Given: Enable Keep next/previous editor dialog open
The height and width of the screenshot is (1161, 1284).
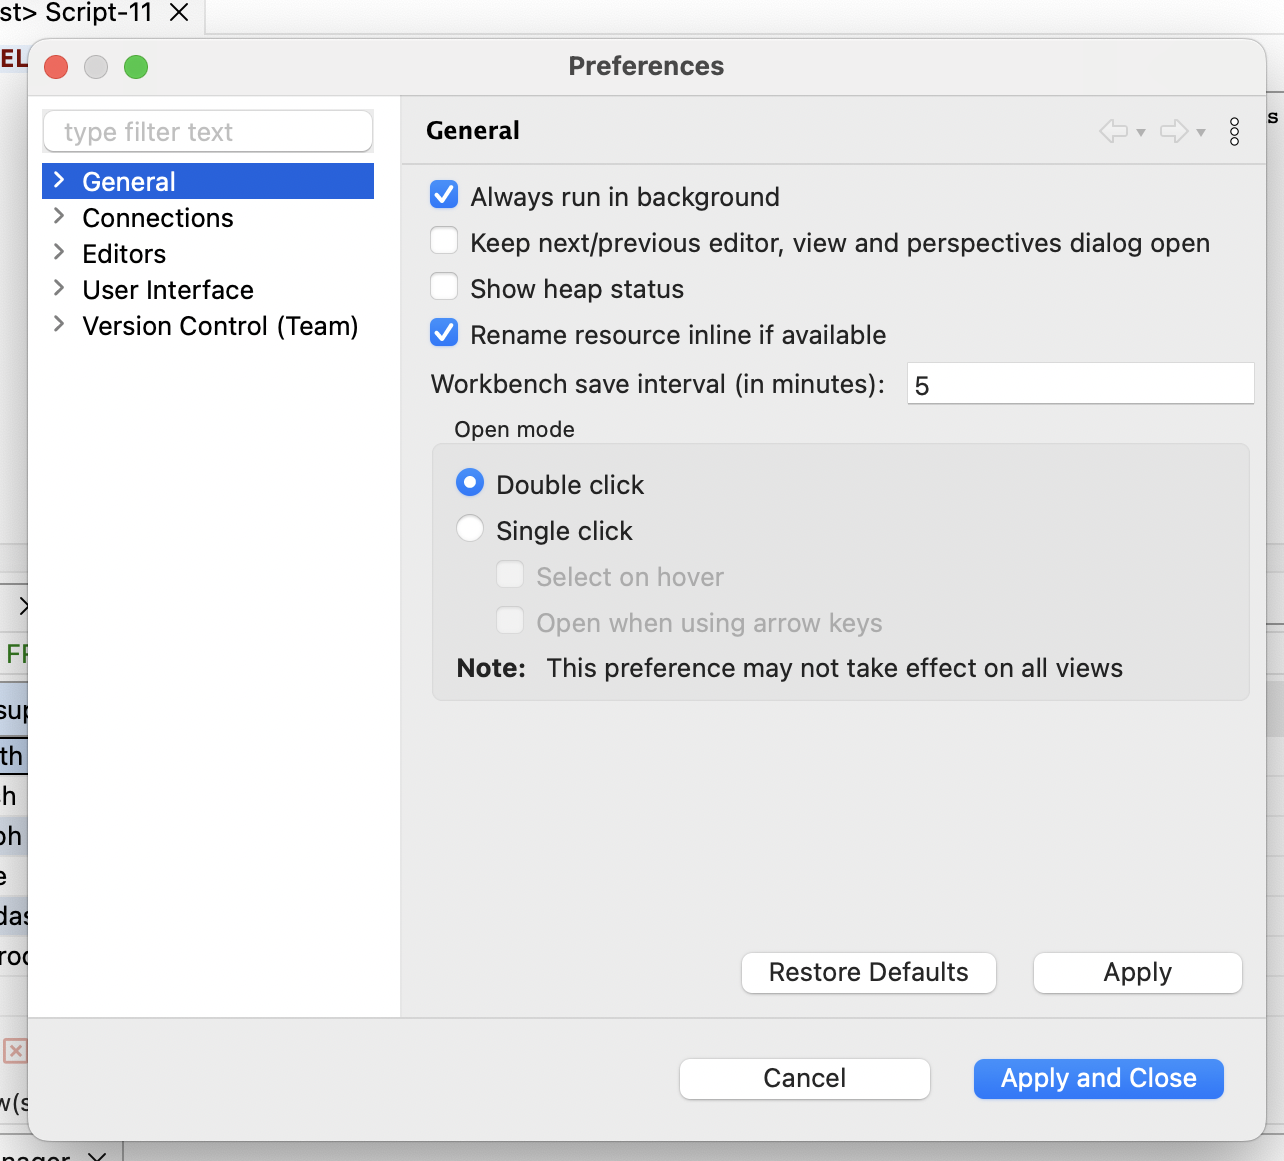Looking at the screenshot, I should pyautogui.click(x=444, y=242).
